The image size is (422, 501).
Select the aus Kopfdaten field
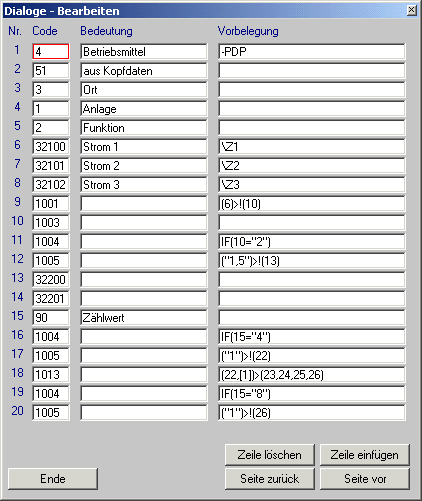tap(144, 71)
